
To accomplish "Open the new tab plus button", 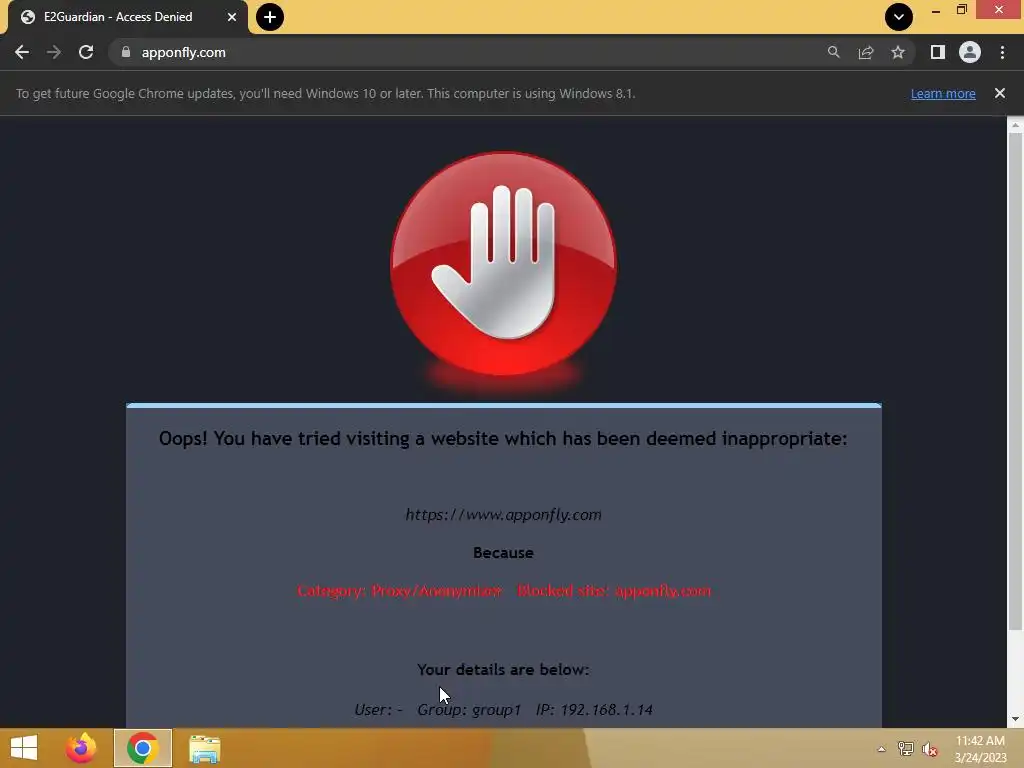I will coord(270,17).
